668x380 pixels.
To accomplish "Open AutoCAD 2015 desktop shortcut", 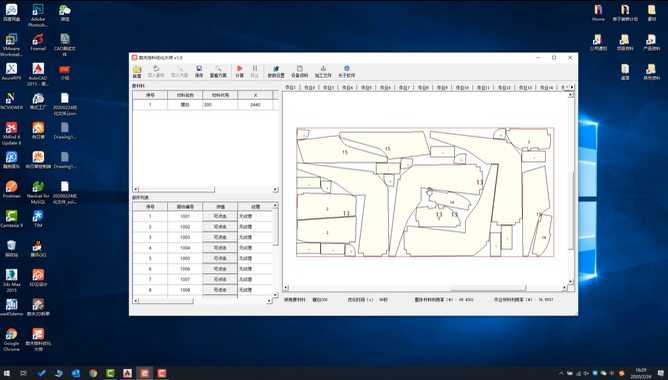I will click(x=38, y=75).
